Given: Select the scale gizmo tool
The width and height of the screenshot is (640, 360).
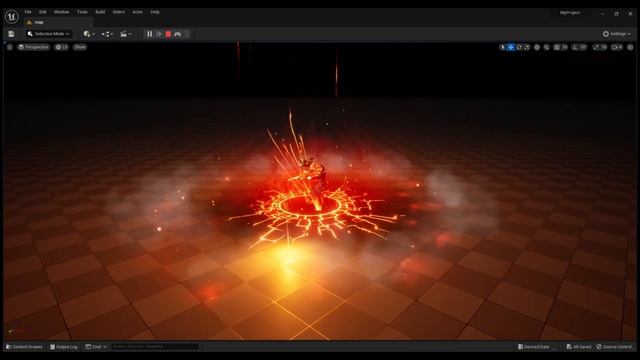Looking at the screenshot, I should tap(527, 47).
